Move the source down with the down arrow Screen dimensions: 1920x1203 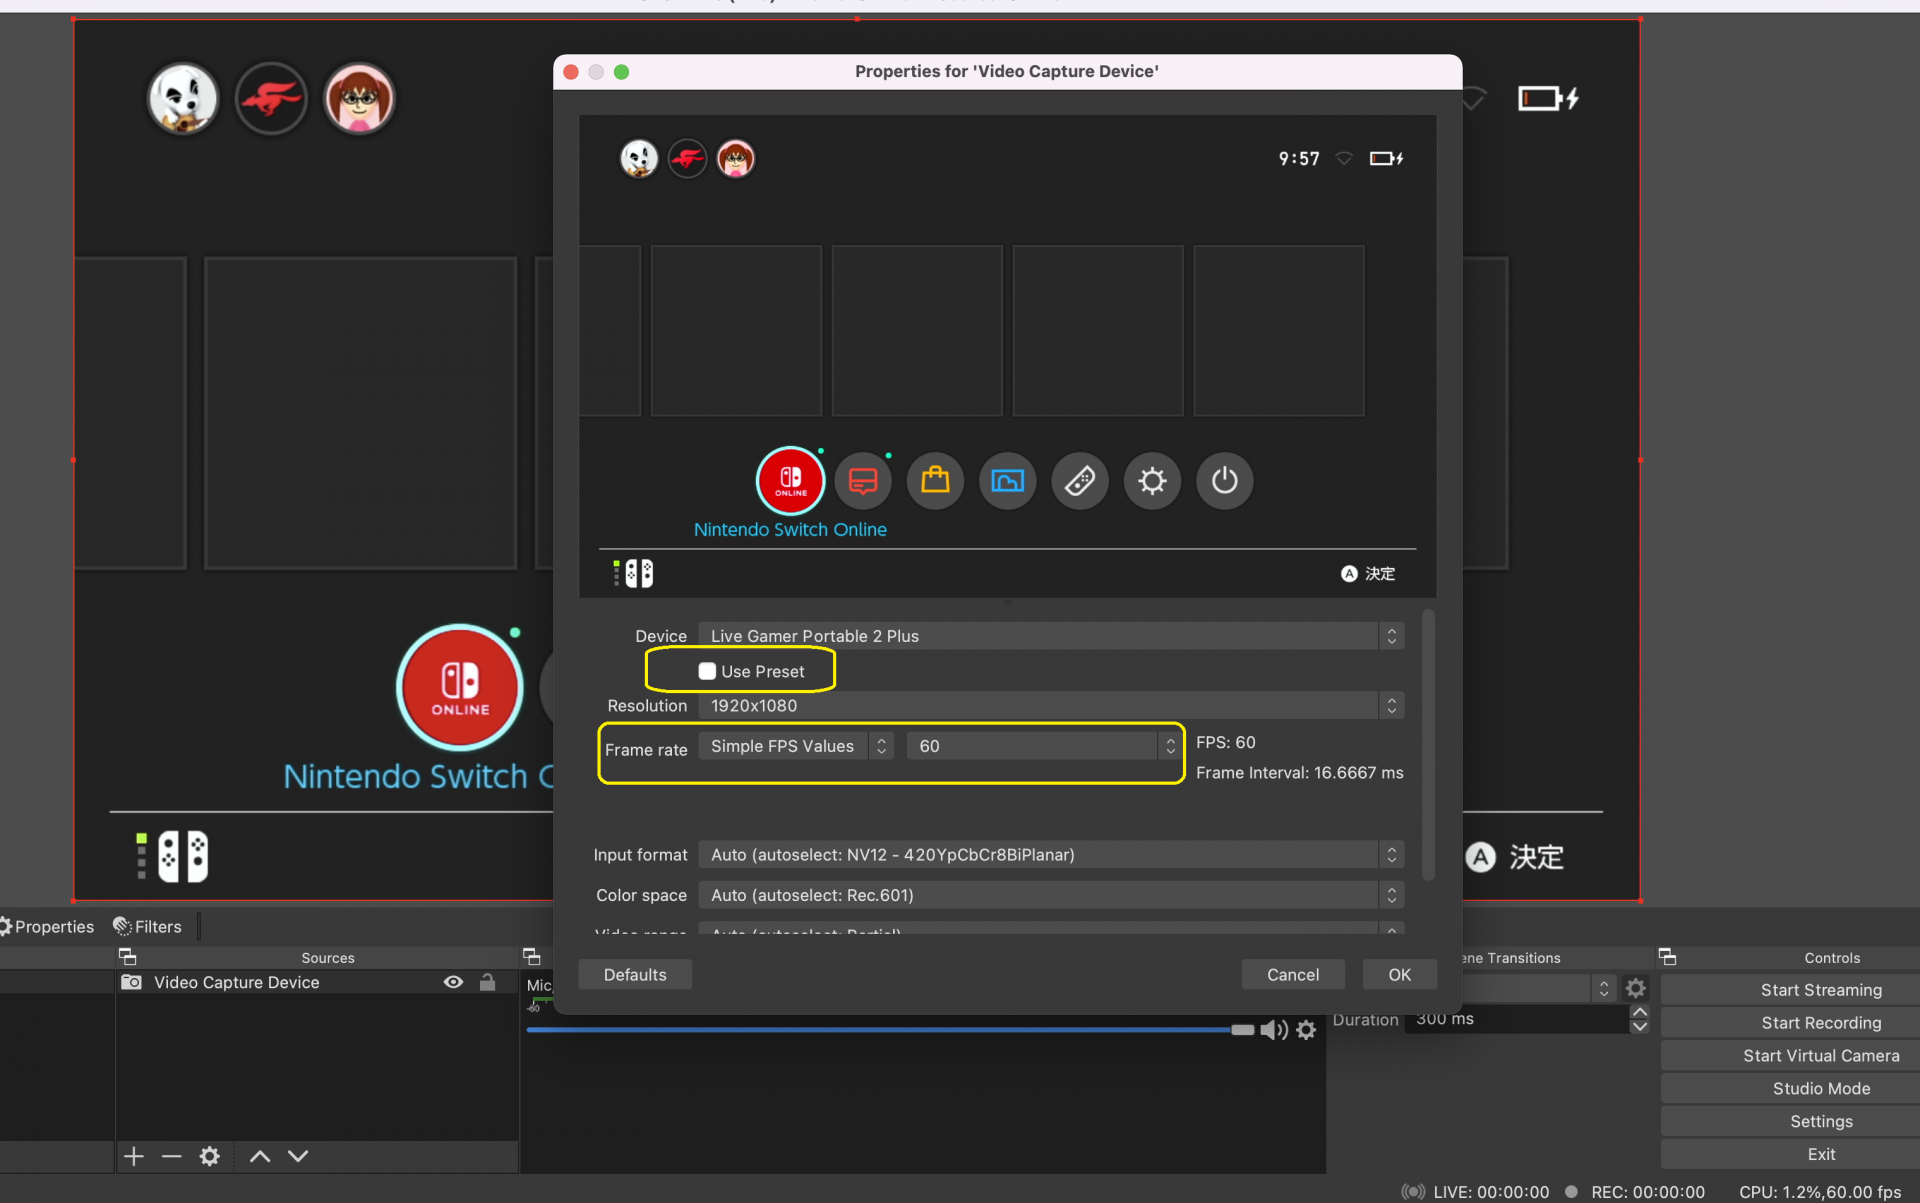298,1156
